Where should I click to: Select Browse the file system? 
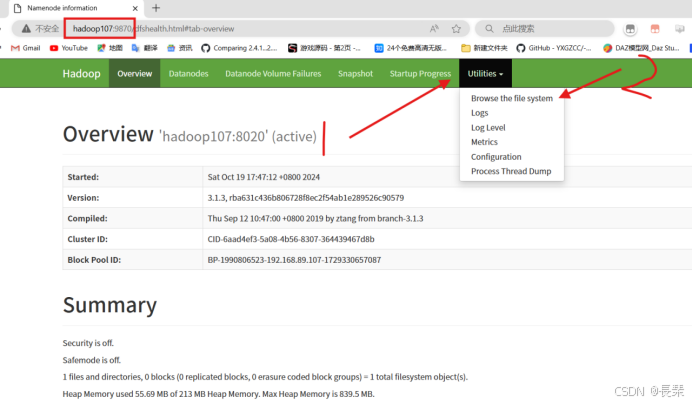(x=511, y=98)
